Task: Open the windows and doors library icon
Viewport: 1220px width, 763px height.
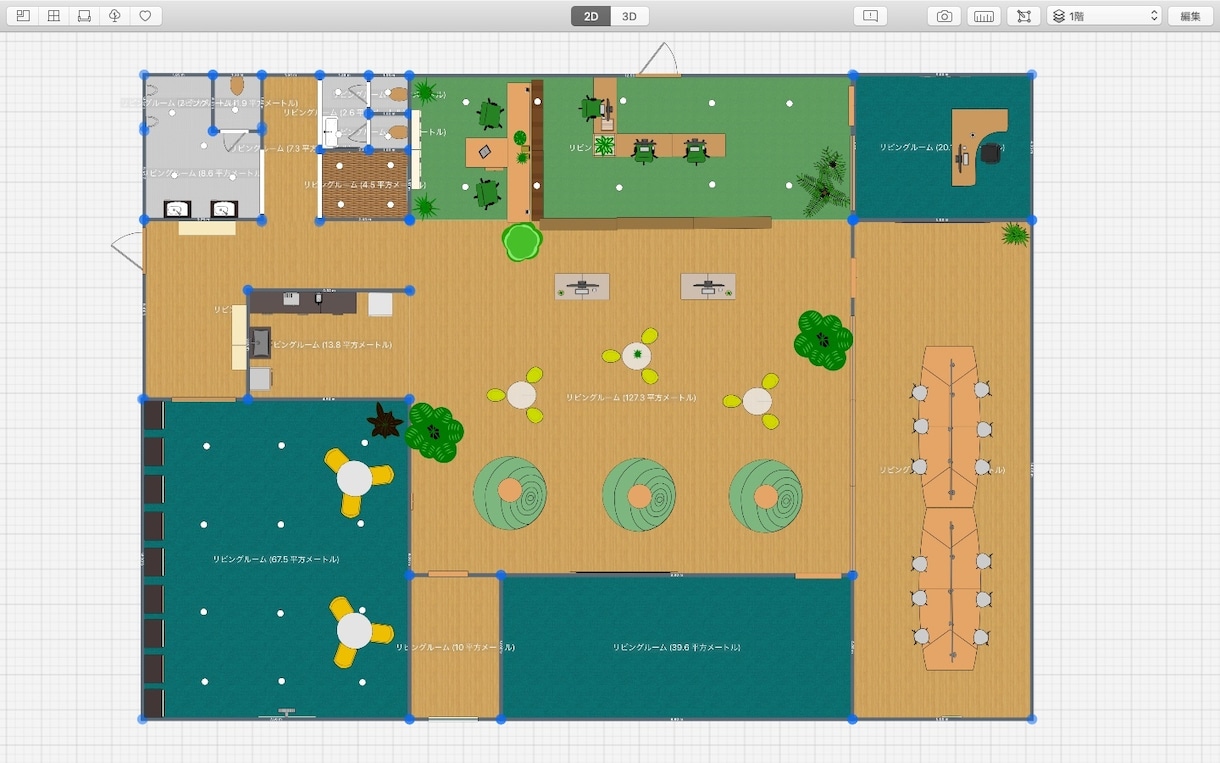Action: pyautogui.click(x=54, y=16)
